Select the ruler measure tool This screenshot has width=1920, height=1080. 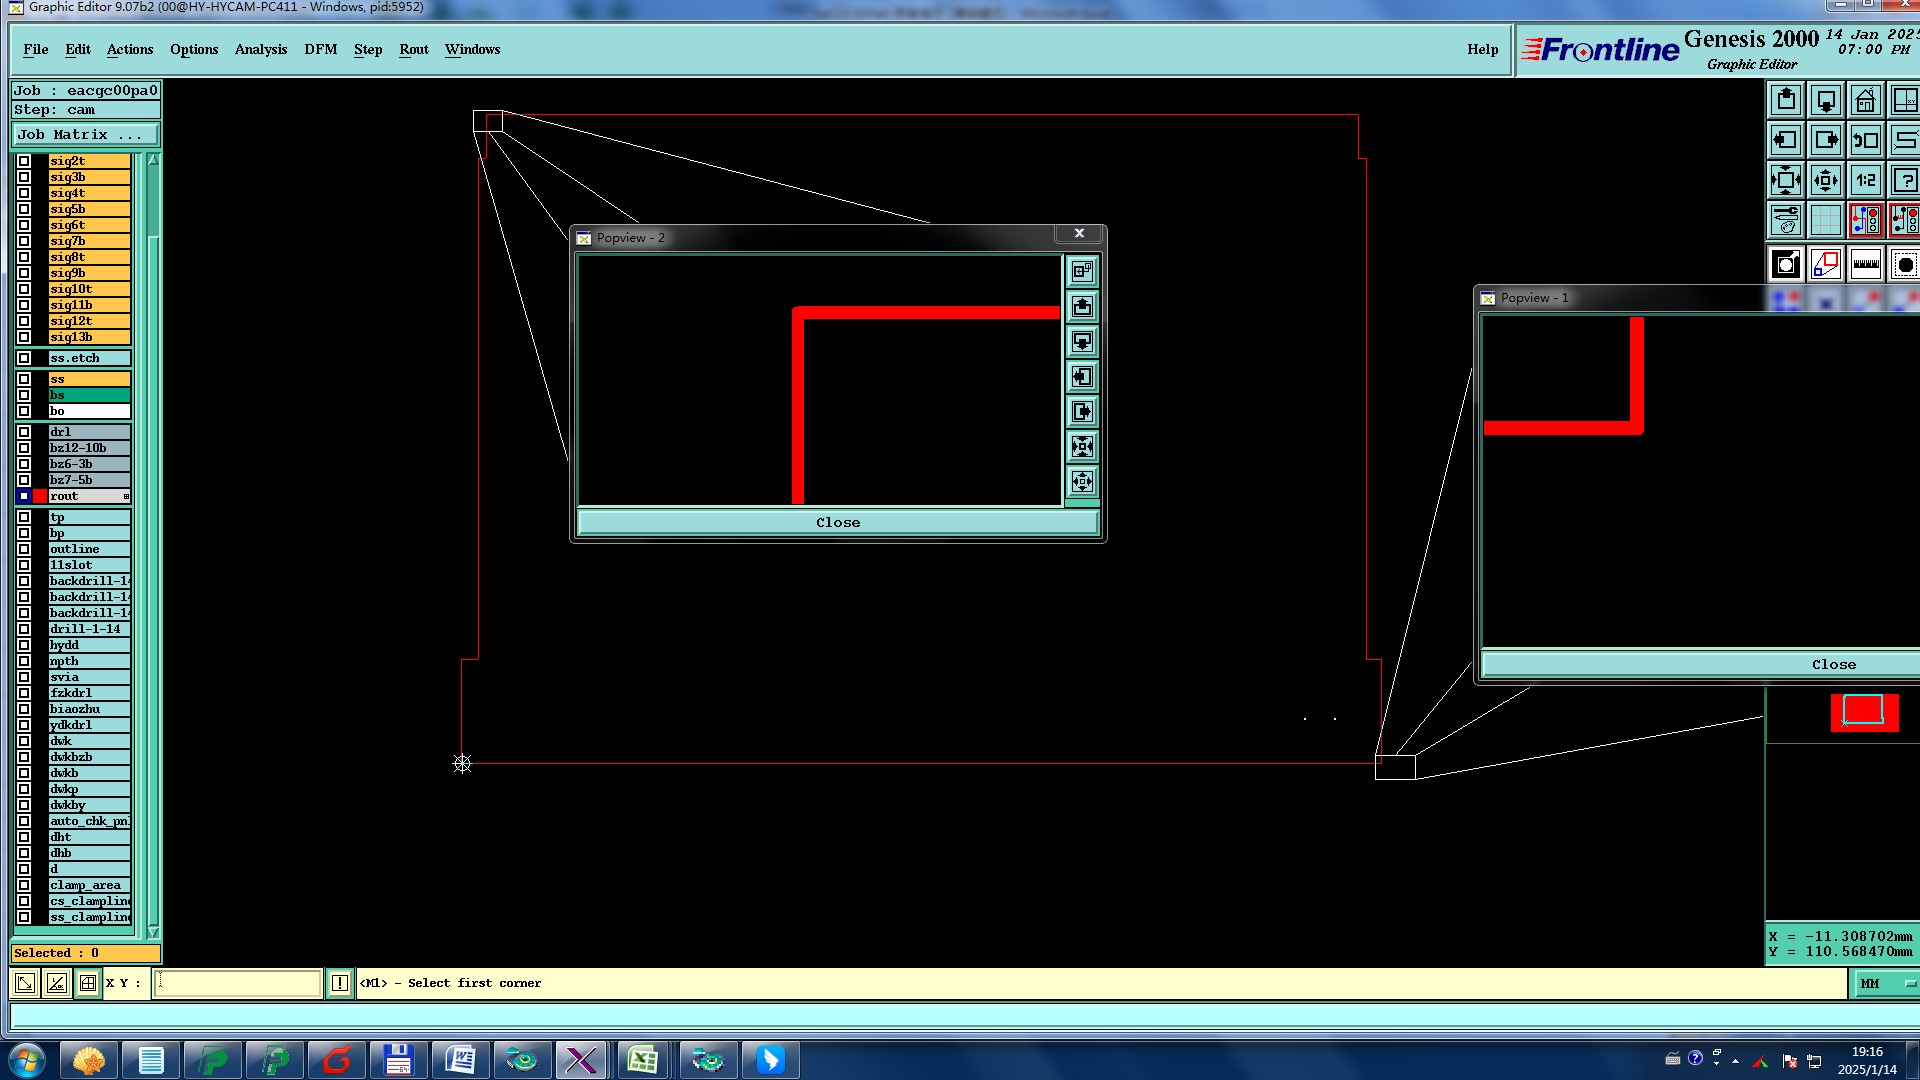point(1865,265)
